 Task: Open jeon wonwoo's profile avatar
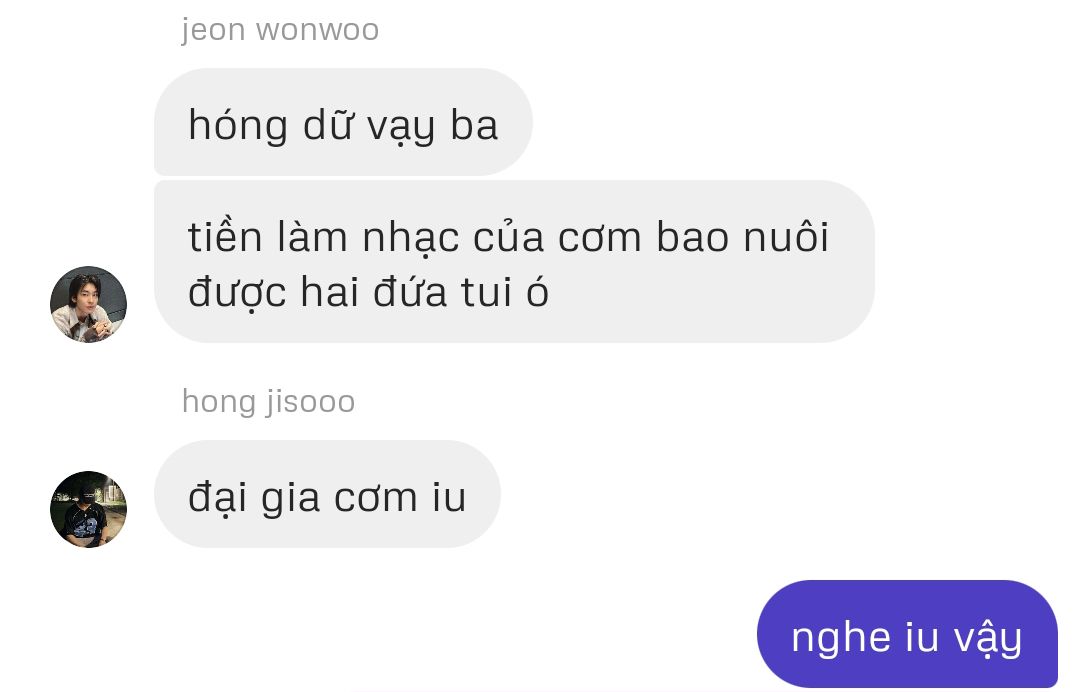(88, 304)
